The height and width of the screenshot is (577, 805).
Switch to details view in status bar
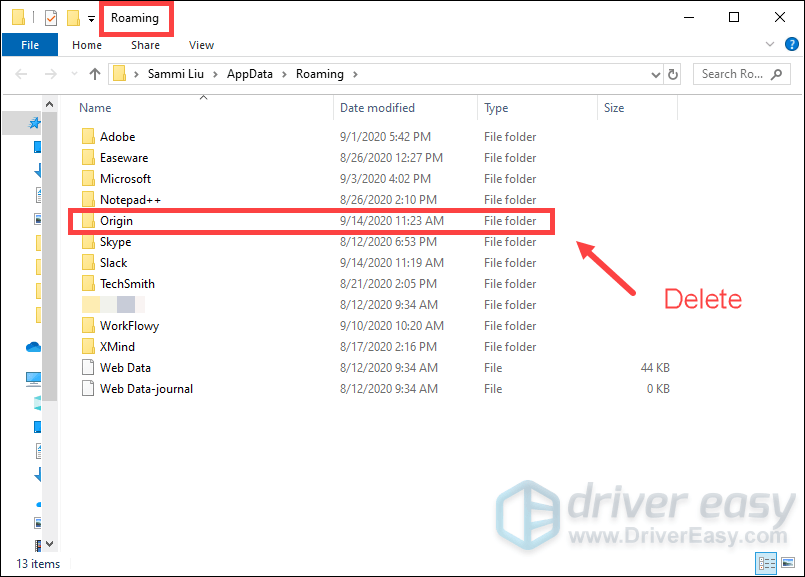pos(767,564)
